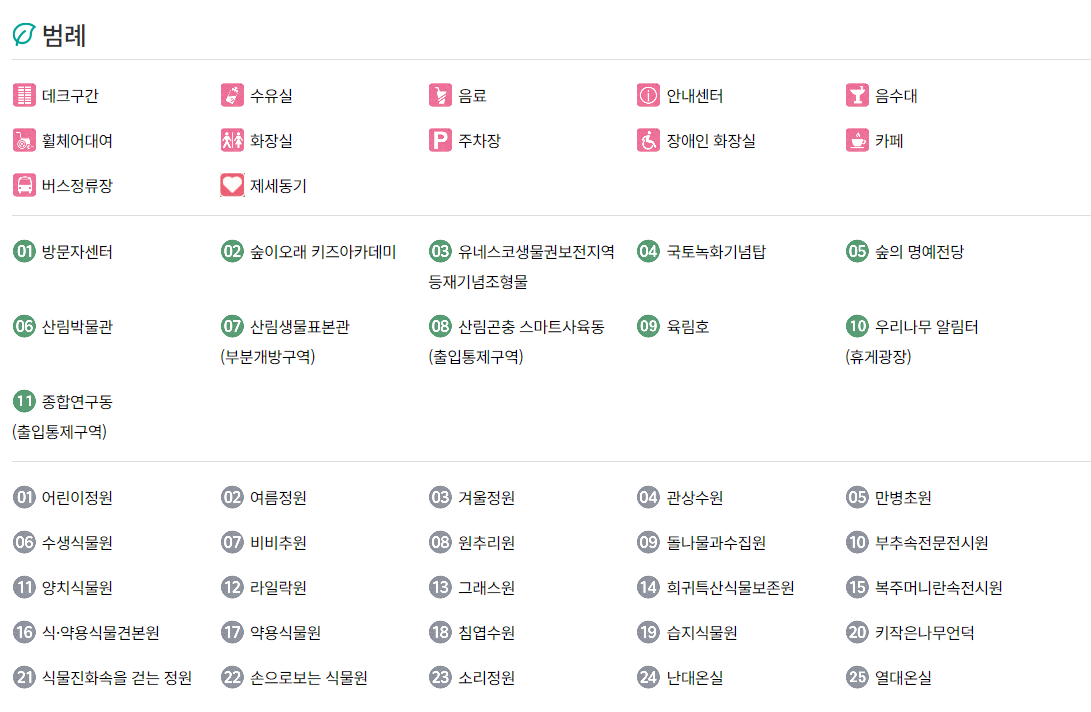Viewport: 1091px width, 712px height.
Task: Click the 음료 beverage icon
Action: (x=440, y=95)
